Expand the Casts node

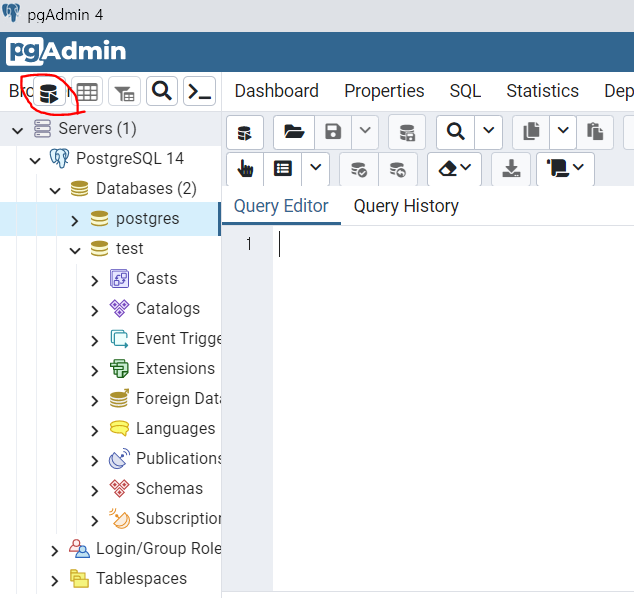point(95,280)
